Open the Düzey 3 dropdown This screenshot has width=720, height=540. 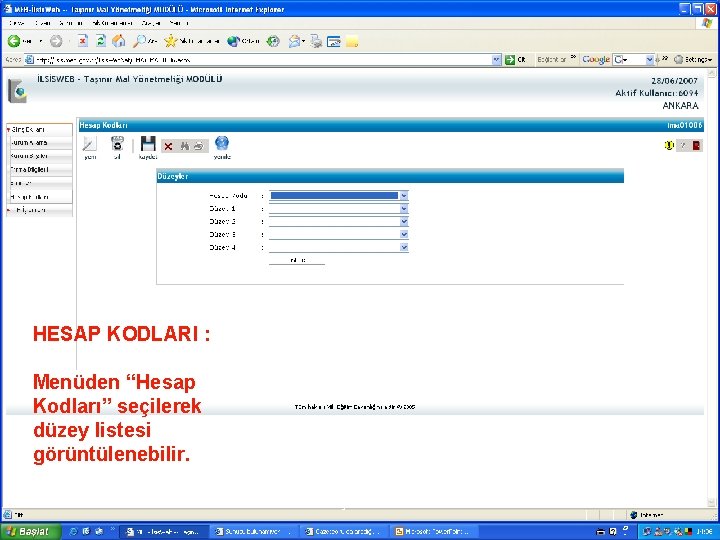(x=404, y=234)
